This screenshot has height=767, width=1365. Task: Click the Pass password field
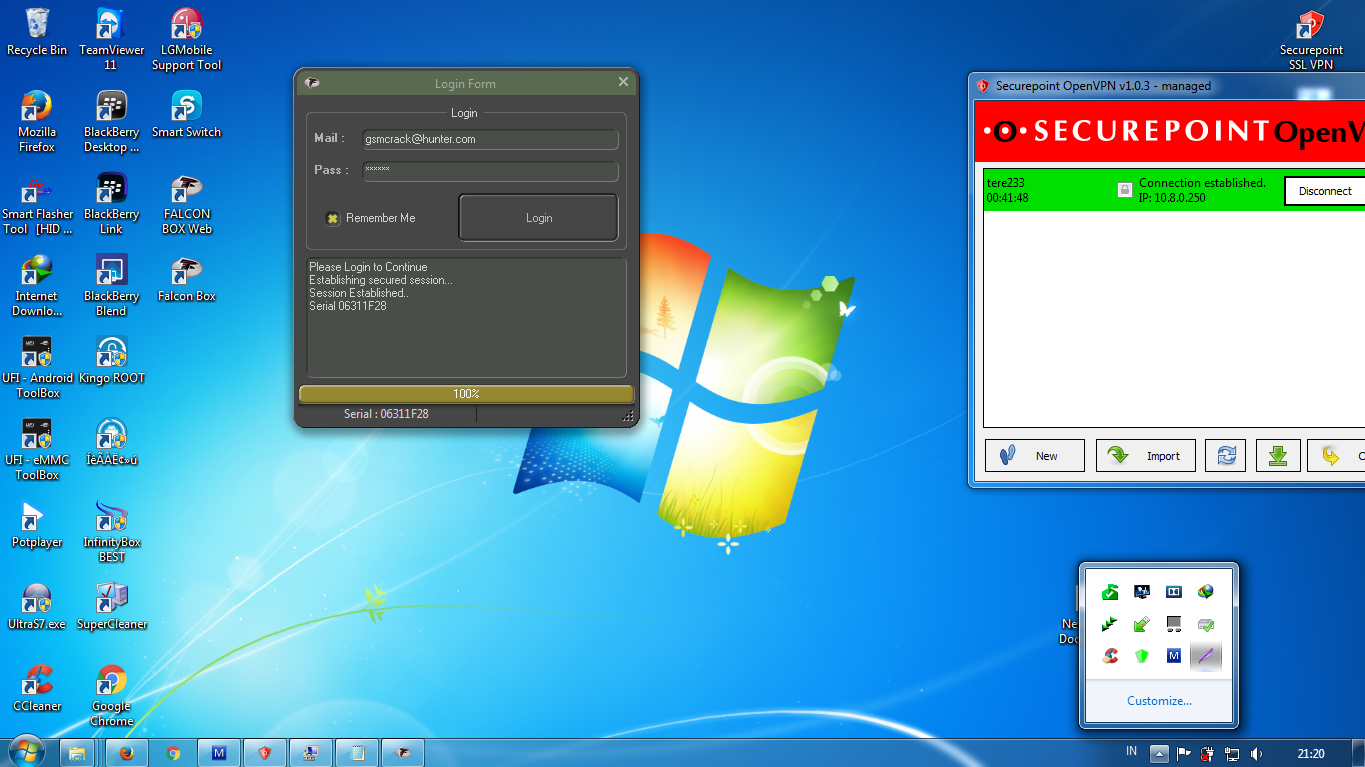[x=490, y=171]
